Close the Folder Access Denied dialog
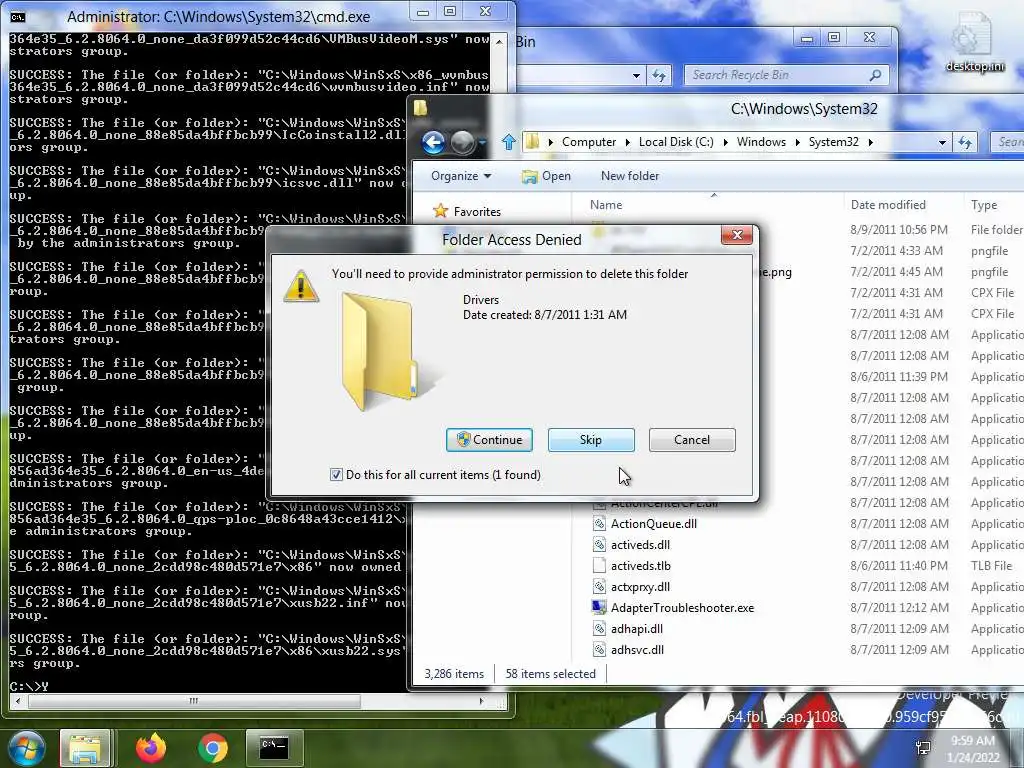This screenshot has width=1024, height=768. click(x=737, y=235)
